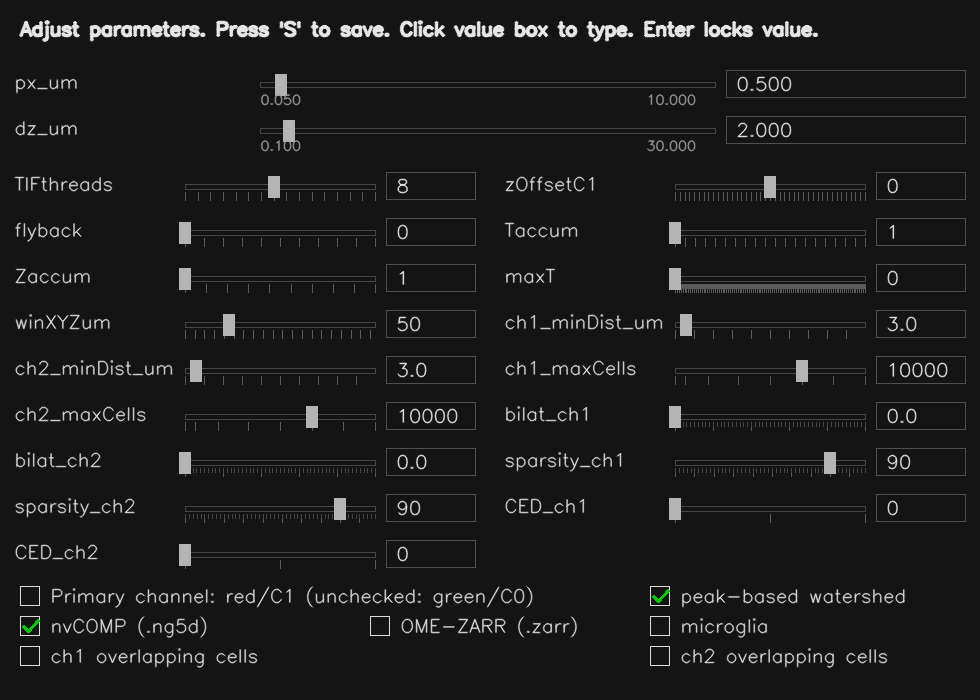Enable ch2 overlapping cells

(660, 657)
